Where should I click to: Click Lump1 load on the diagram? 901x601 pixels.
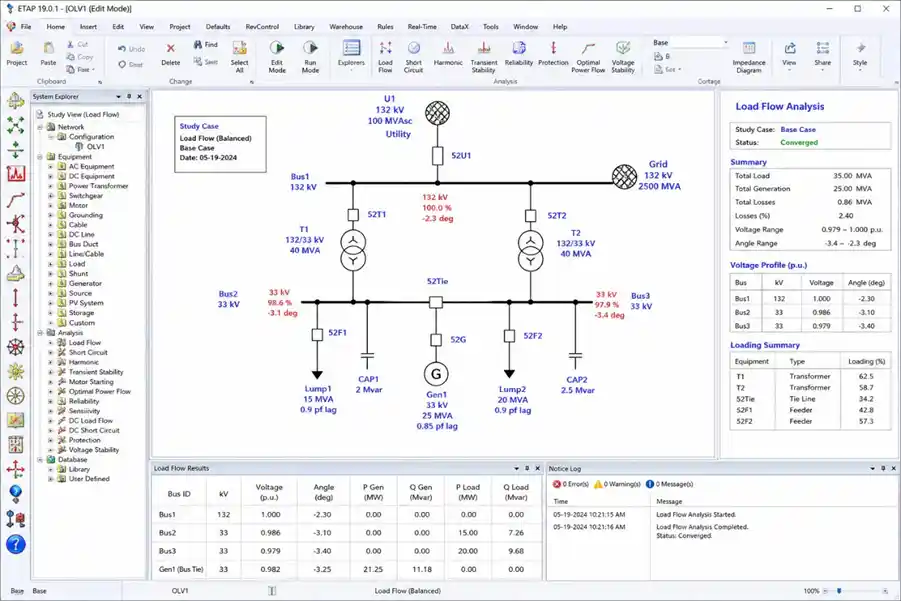[x=317, y=374]
